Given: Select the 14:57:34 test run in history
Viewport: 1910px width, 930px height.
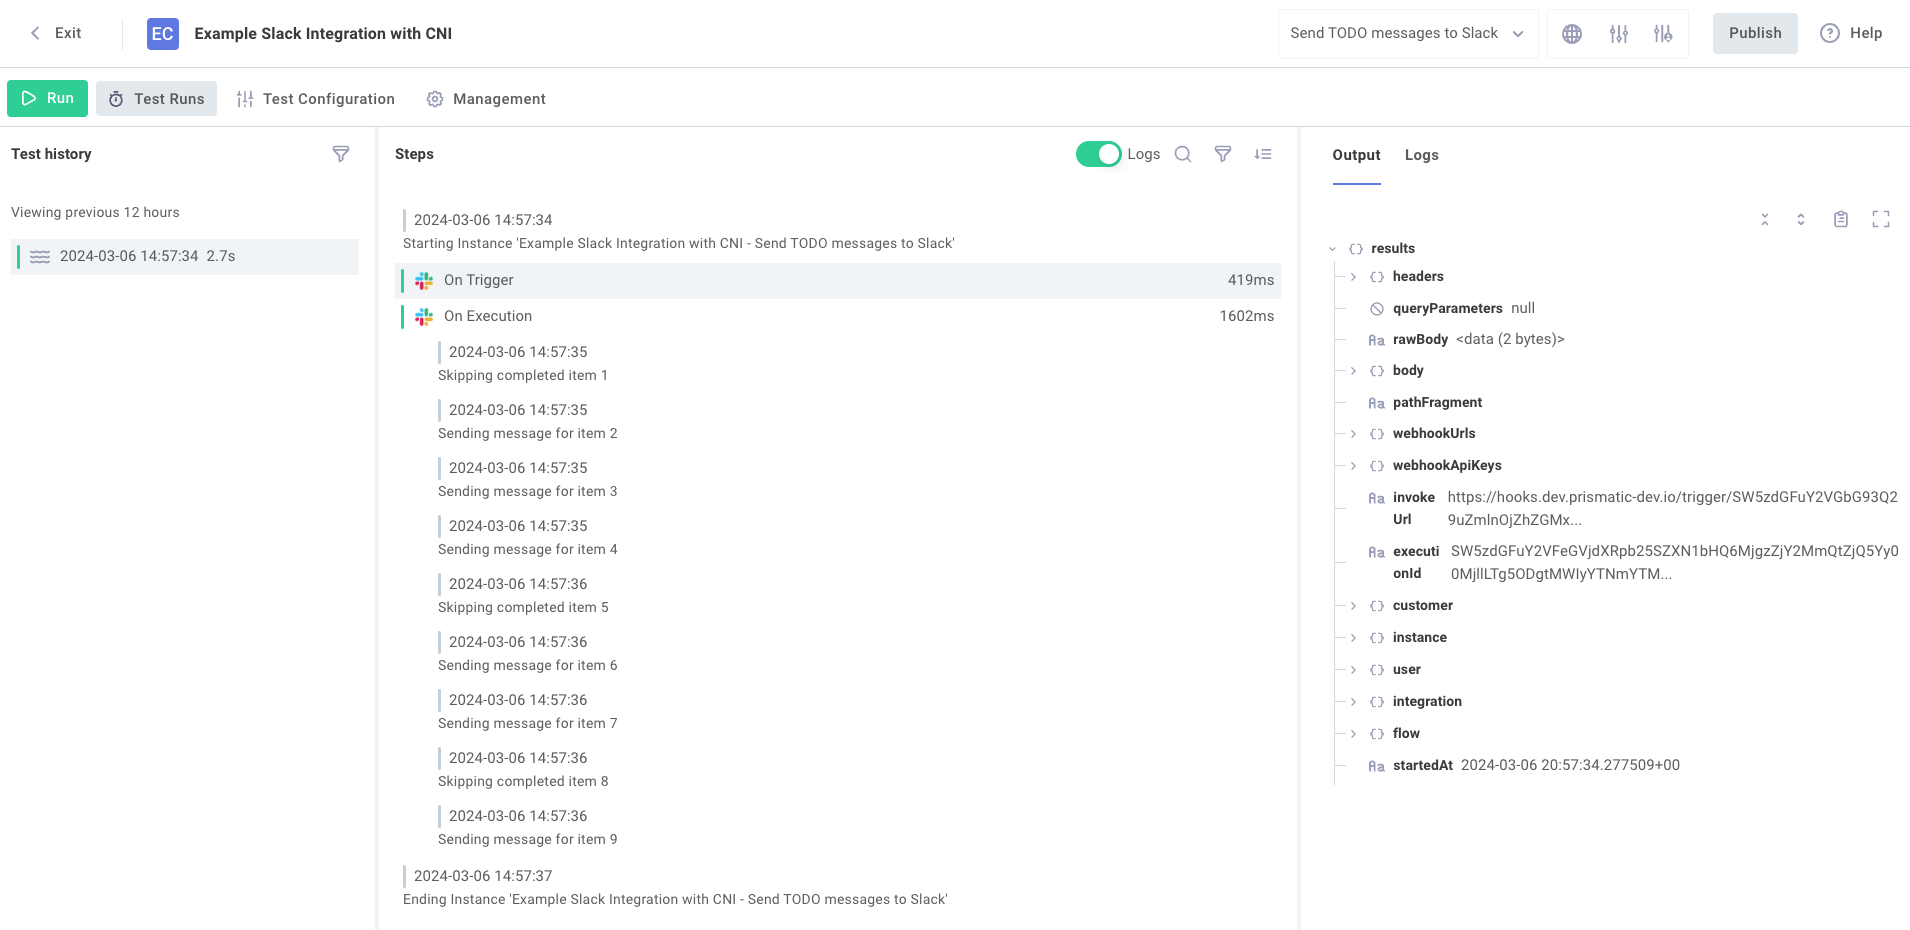Looking at the screenshot, I should click(x=185, y=256).
